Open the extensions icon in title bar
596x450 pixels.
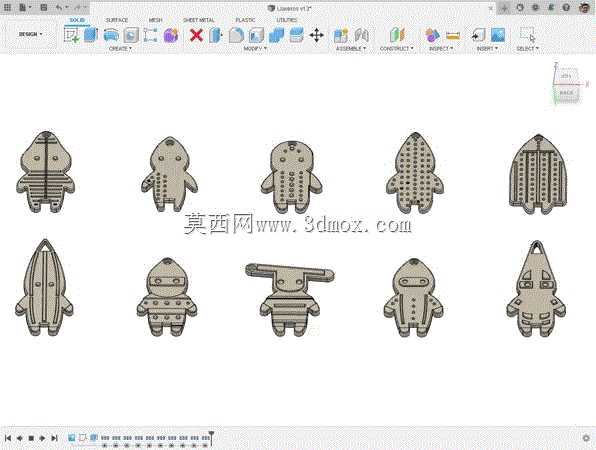[520, 8]
